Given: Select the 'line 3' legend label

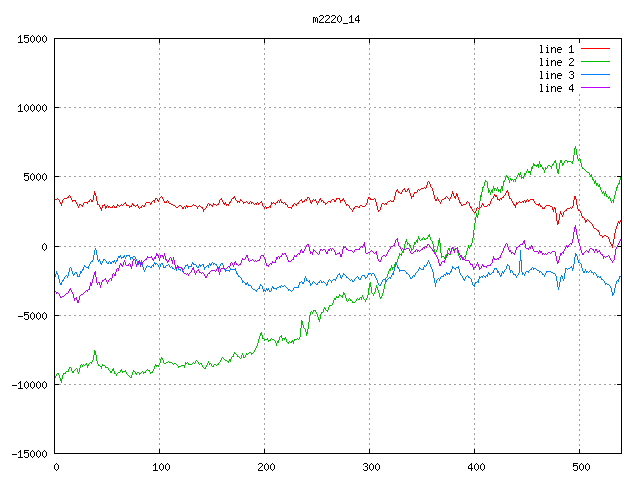Looking at the screenshot, I should click(556, 75).
